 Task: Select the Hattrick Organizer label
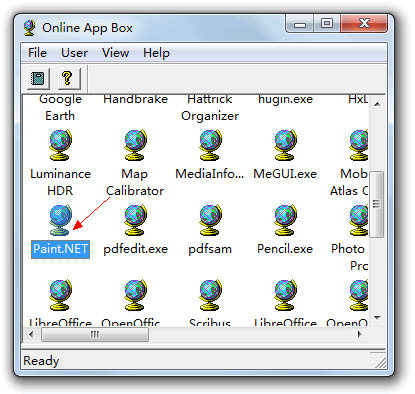coord(210,107)
